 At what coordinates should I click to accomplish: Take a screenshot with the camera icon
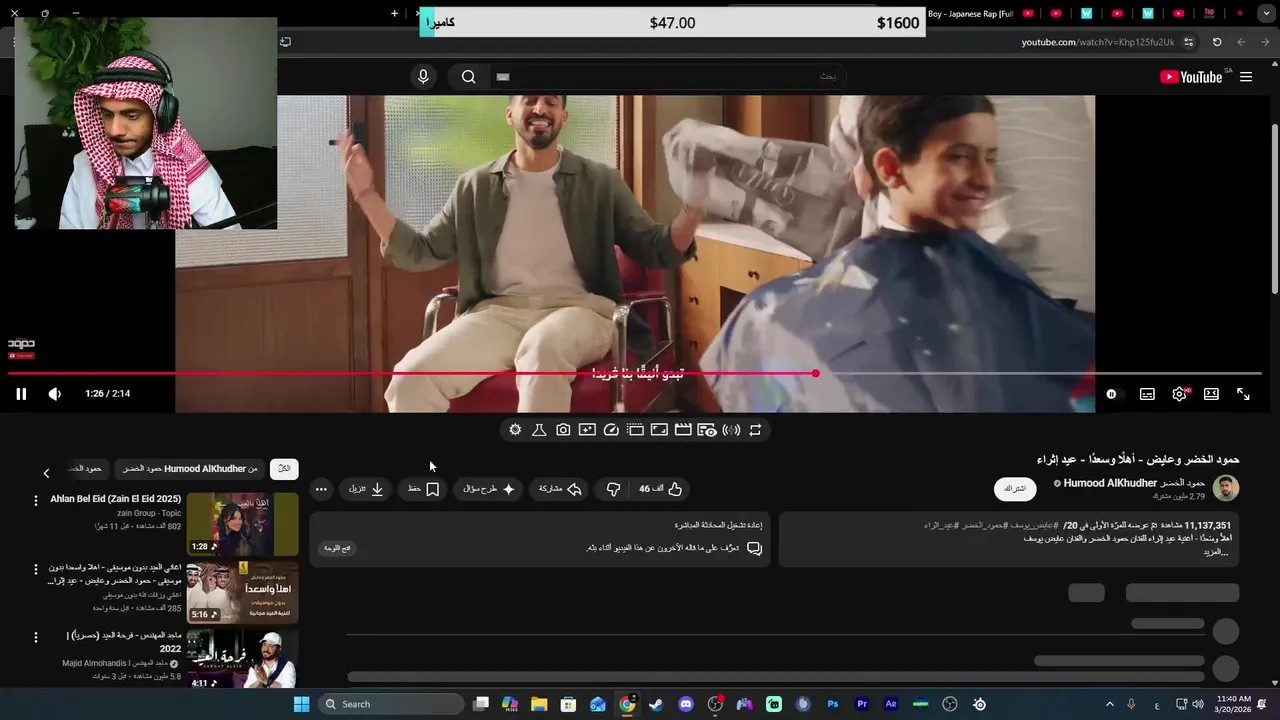click(x=563, y=430)
